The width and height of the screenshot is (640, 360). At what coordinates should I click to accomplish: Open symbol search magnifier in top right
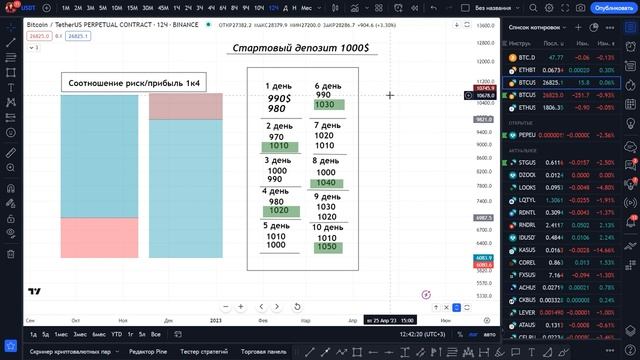click(x=533, y=8)
